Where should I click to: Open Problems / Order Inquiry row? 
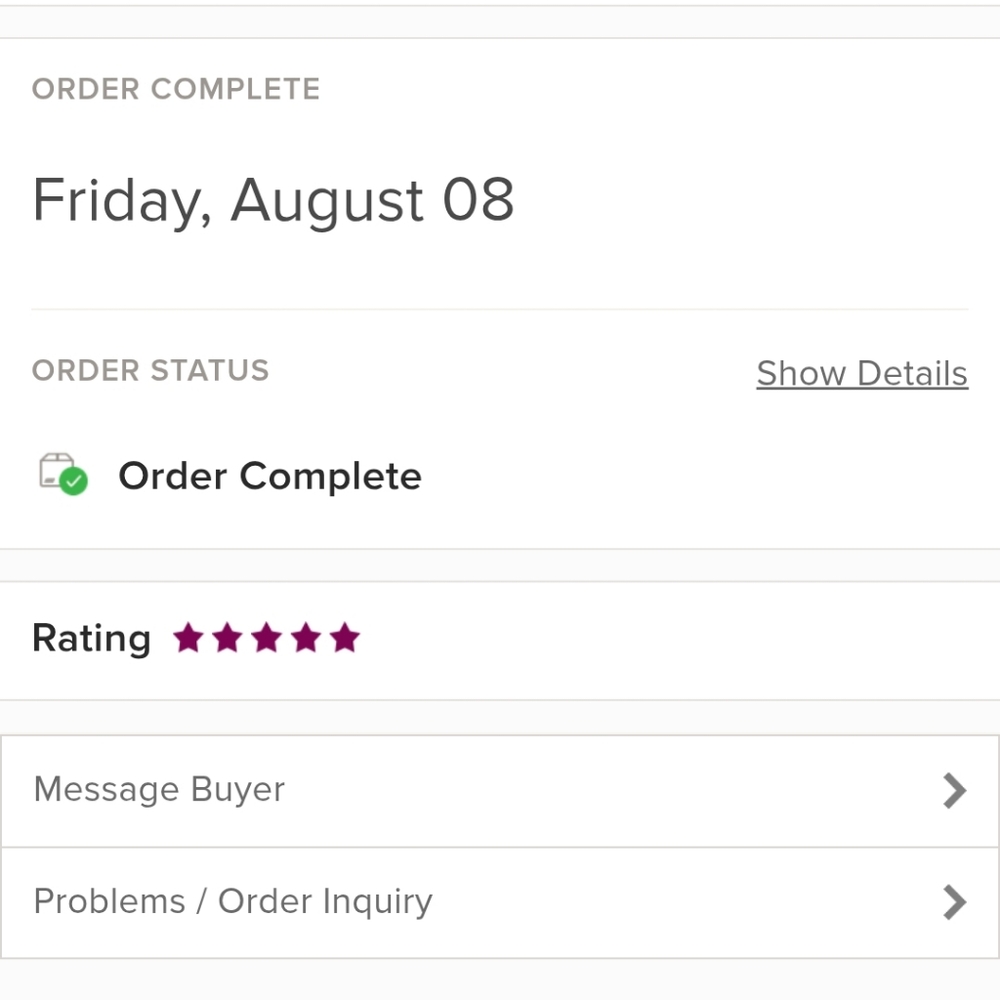click(x=500, y=902)
